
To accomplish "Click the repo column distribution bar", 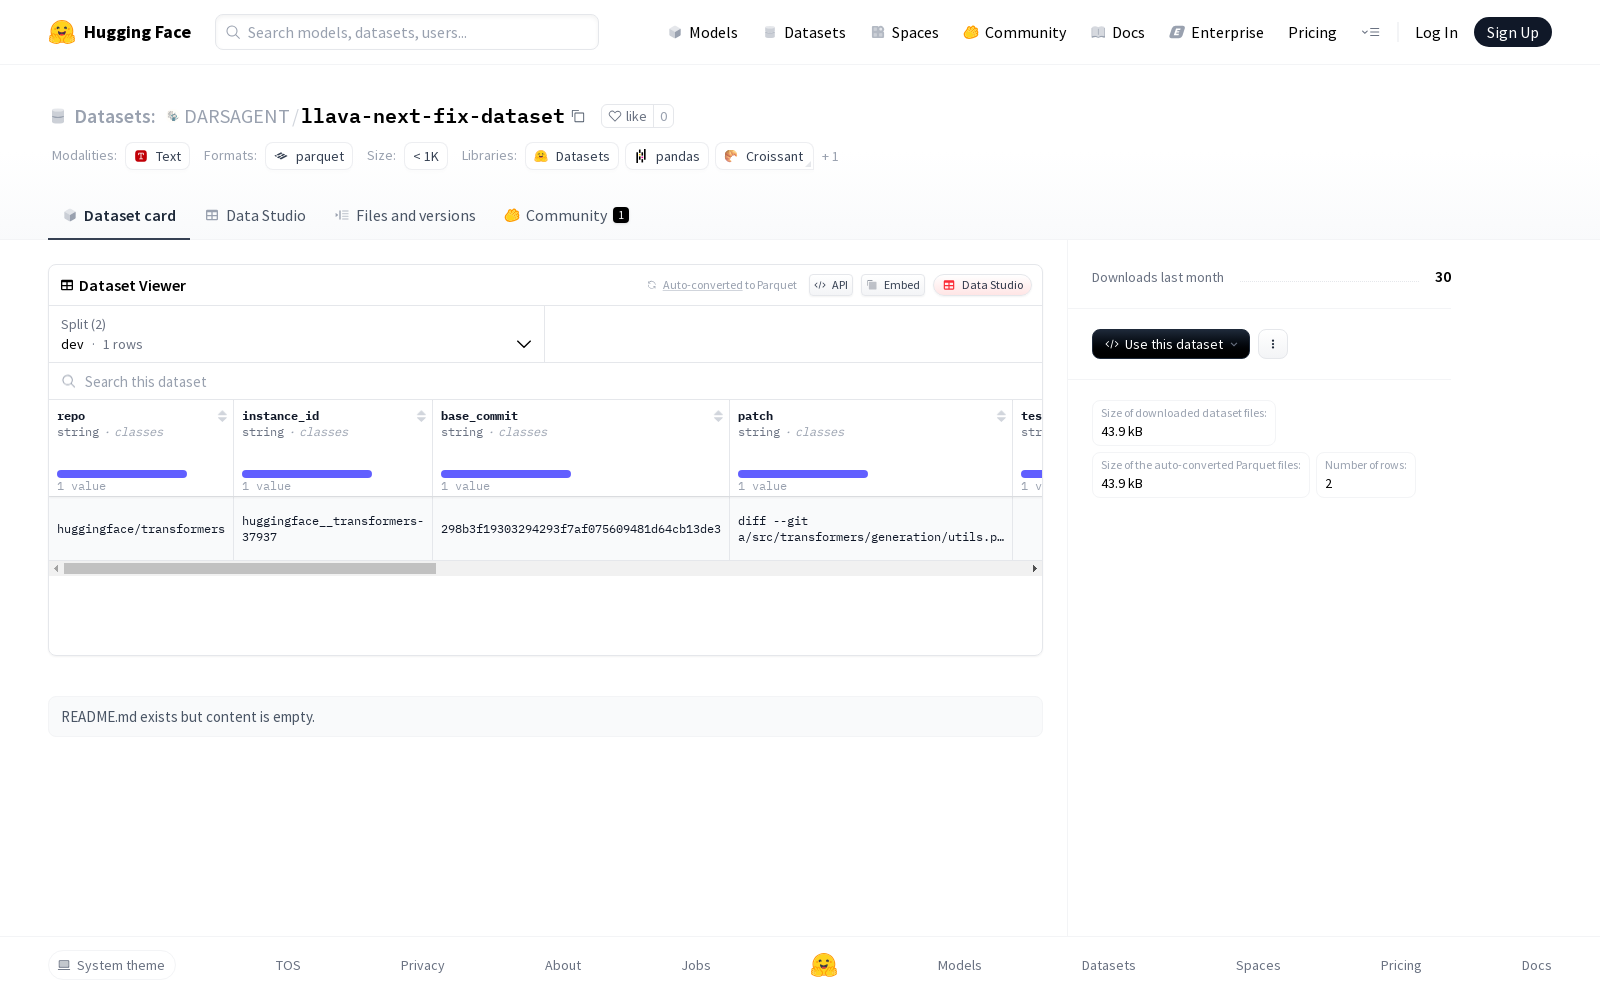I will (x=122, y=474).
